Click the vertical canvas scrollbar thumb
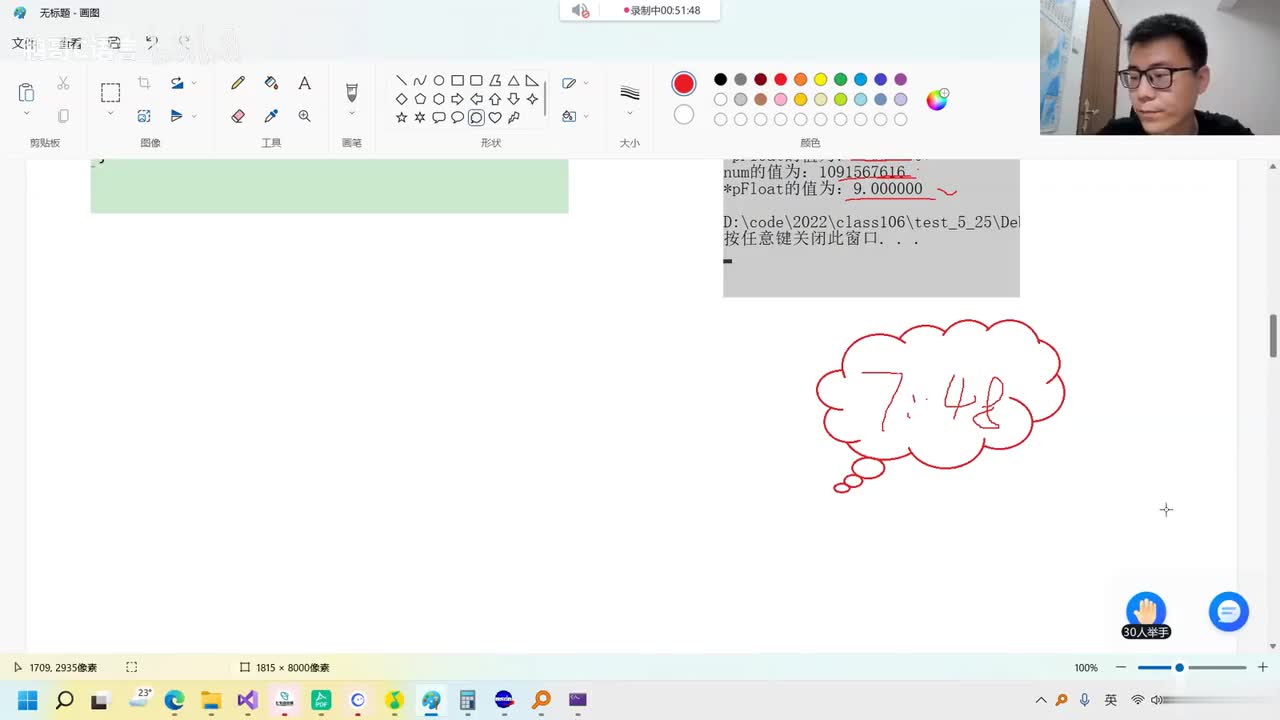The image size is (1280, 720). click(x=1273, y=335)
